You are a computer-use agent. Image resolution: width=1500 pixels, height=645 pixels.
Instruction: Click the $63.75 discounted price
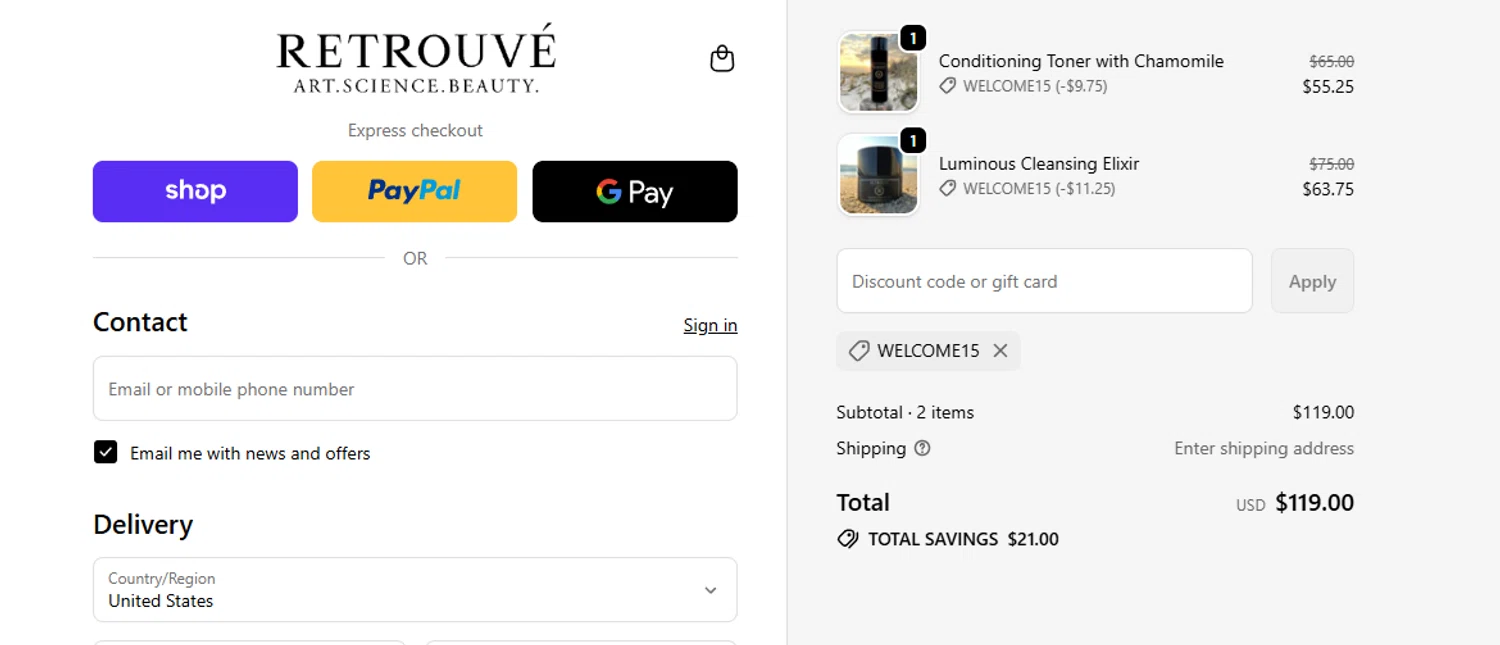[1328, 189]
